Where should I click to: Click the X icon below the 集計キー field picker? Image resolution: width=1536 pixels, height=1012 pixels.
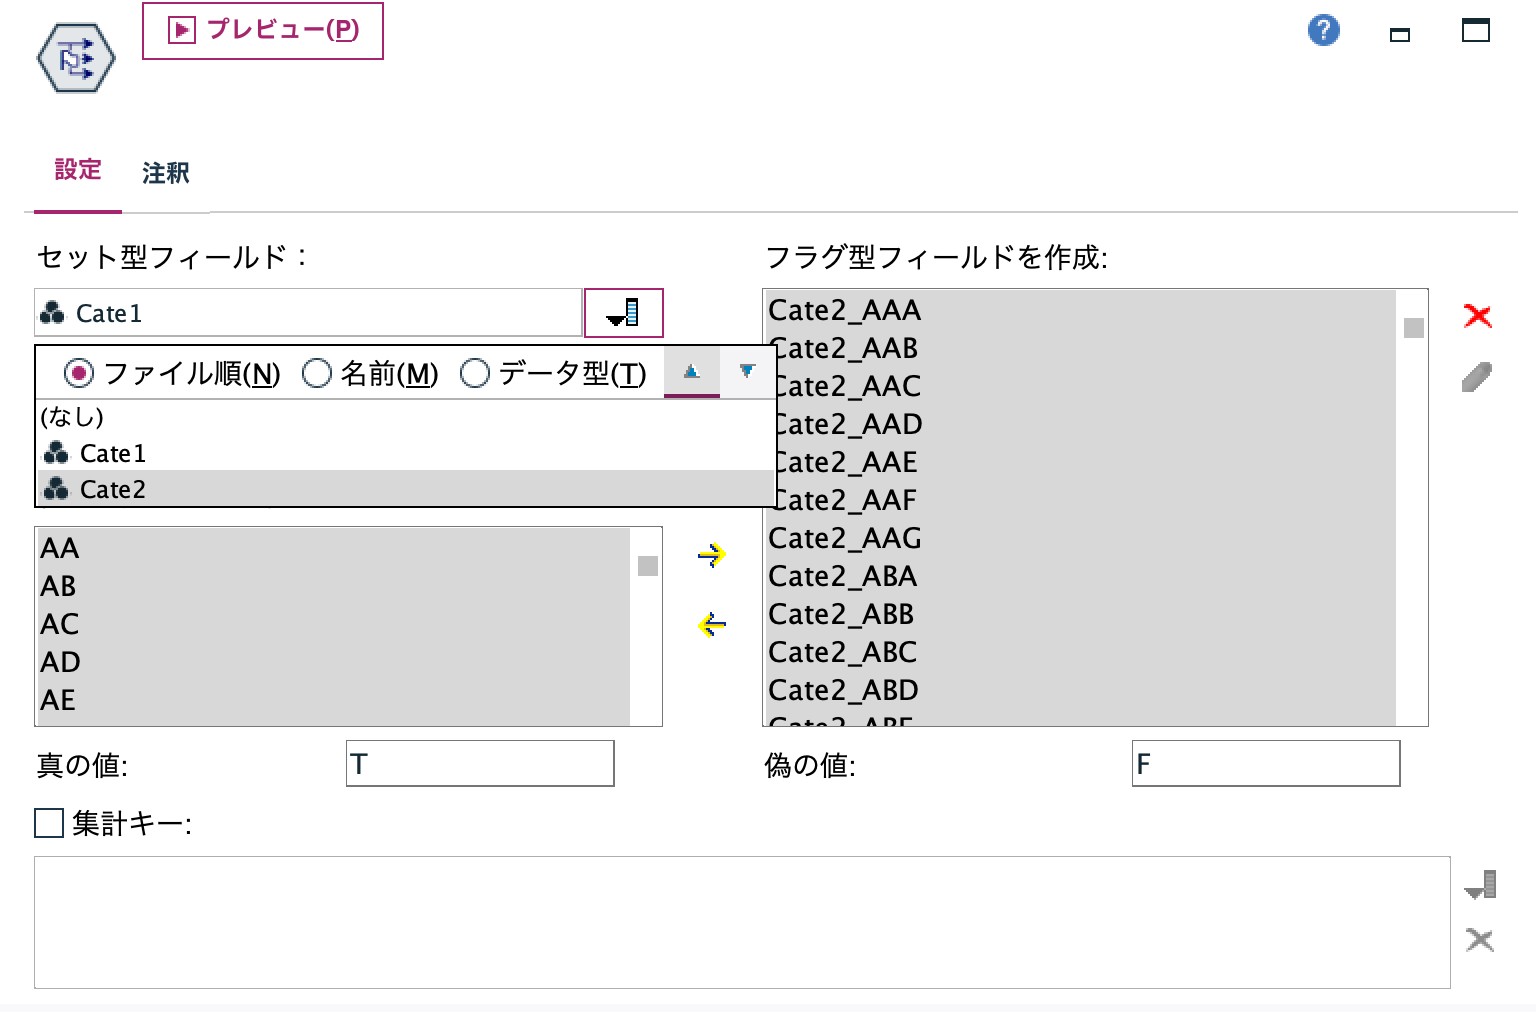click(x=1477, y=940)
